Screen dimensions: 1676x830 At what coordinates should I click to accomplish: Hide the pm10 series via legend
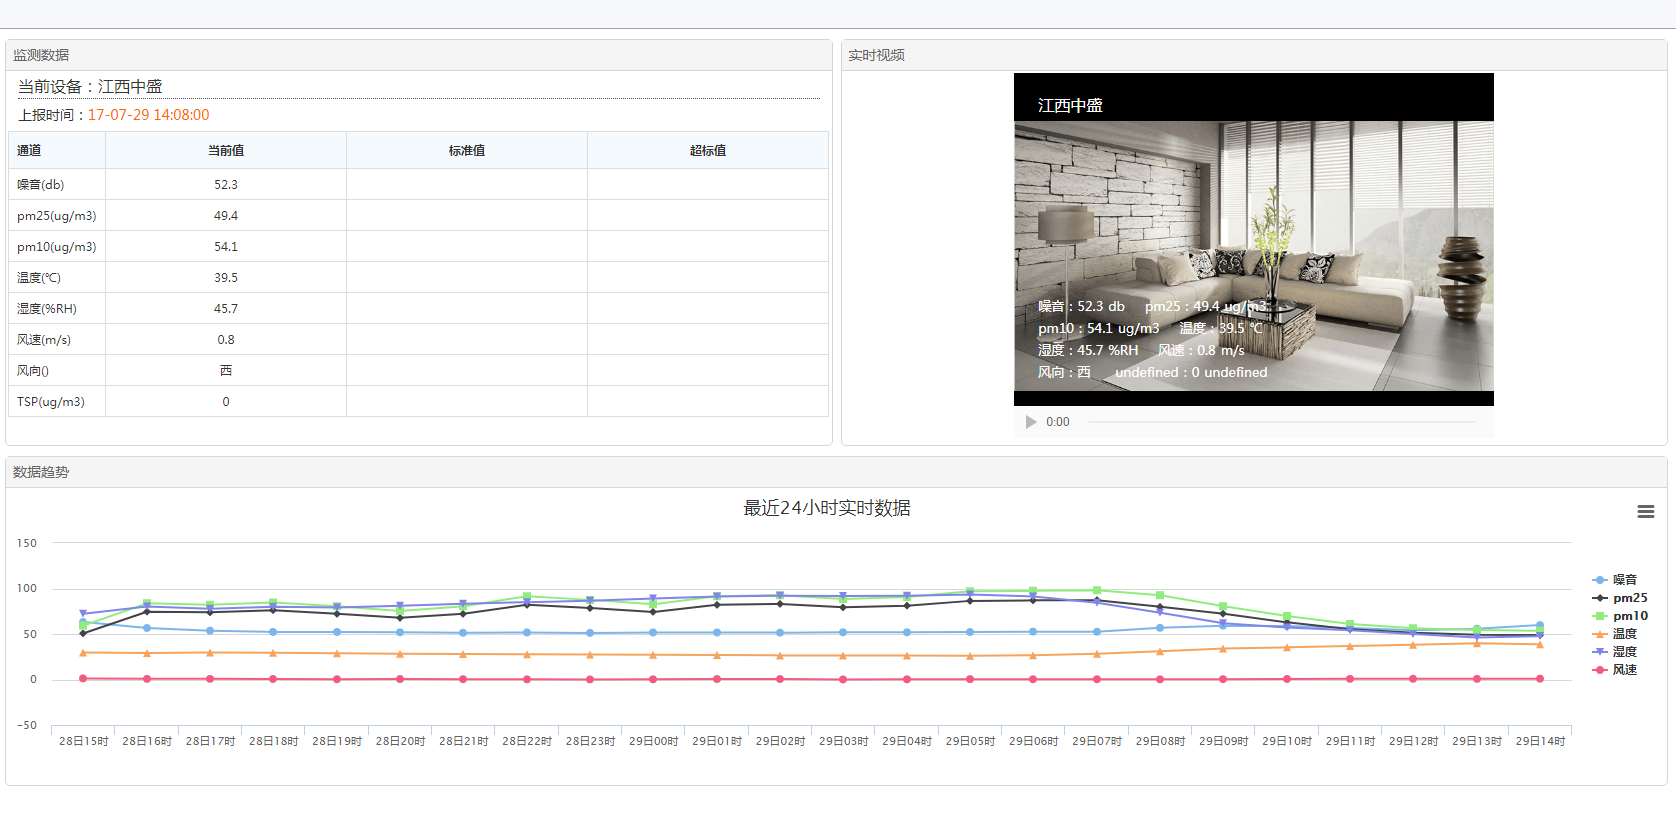coord(1629,616)
